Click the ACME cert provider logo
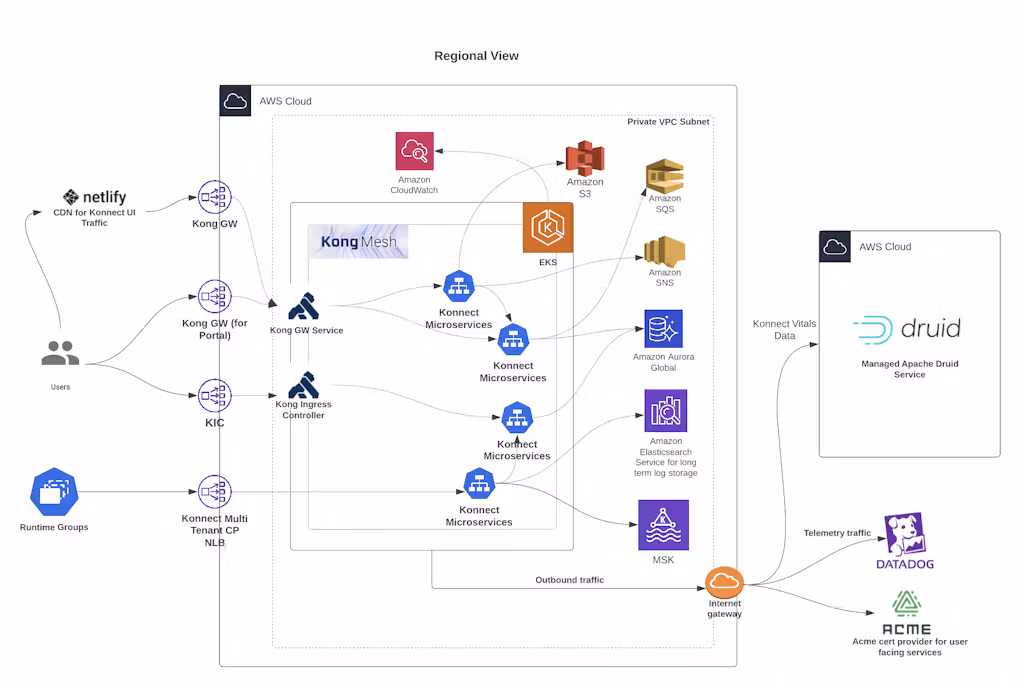 pos(908,613)
